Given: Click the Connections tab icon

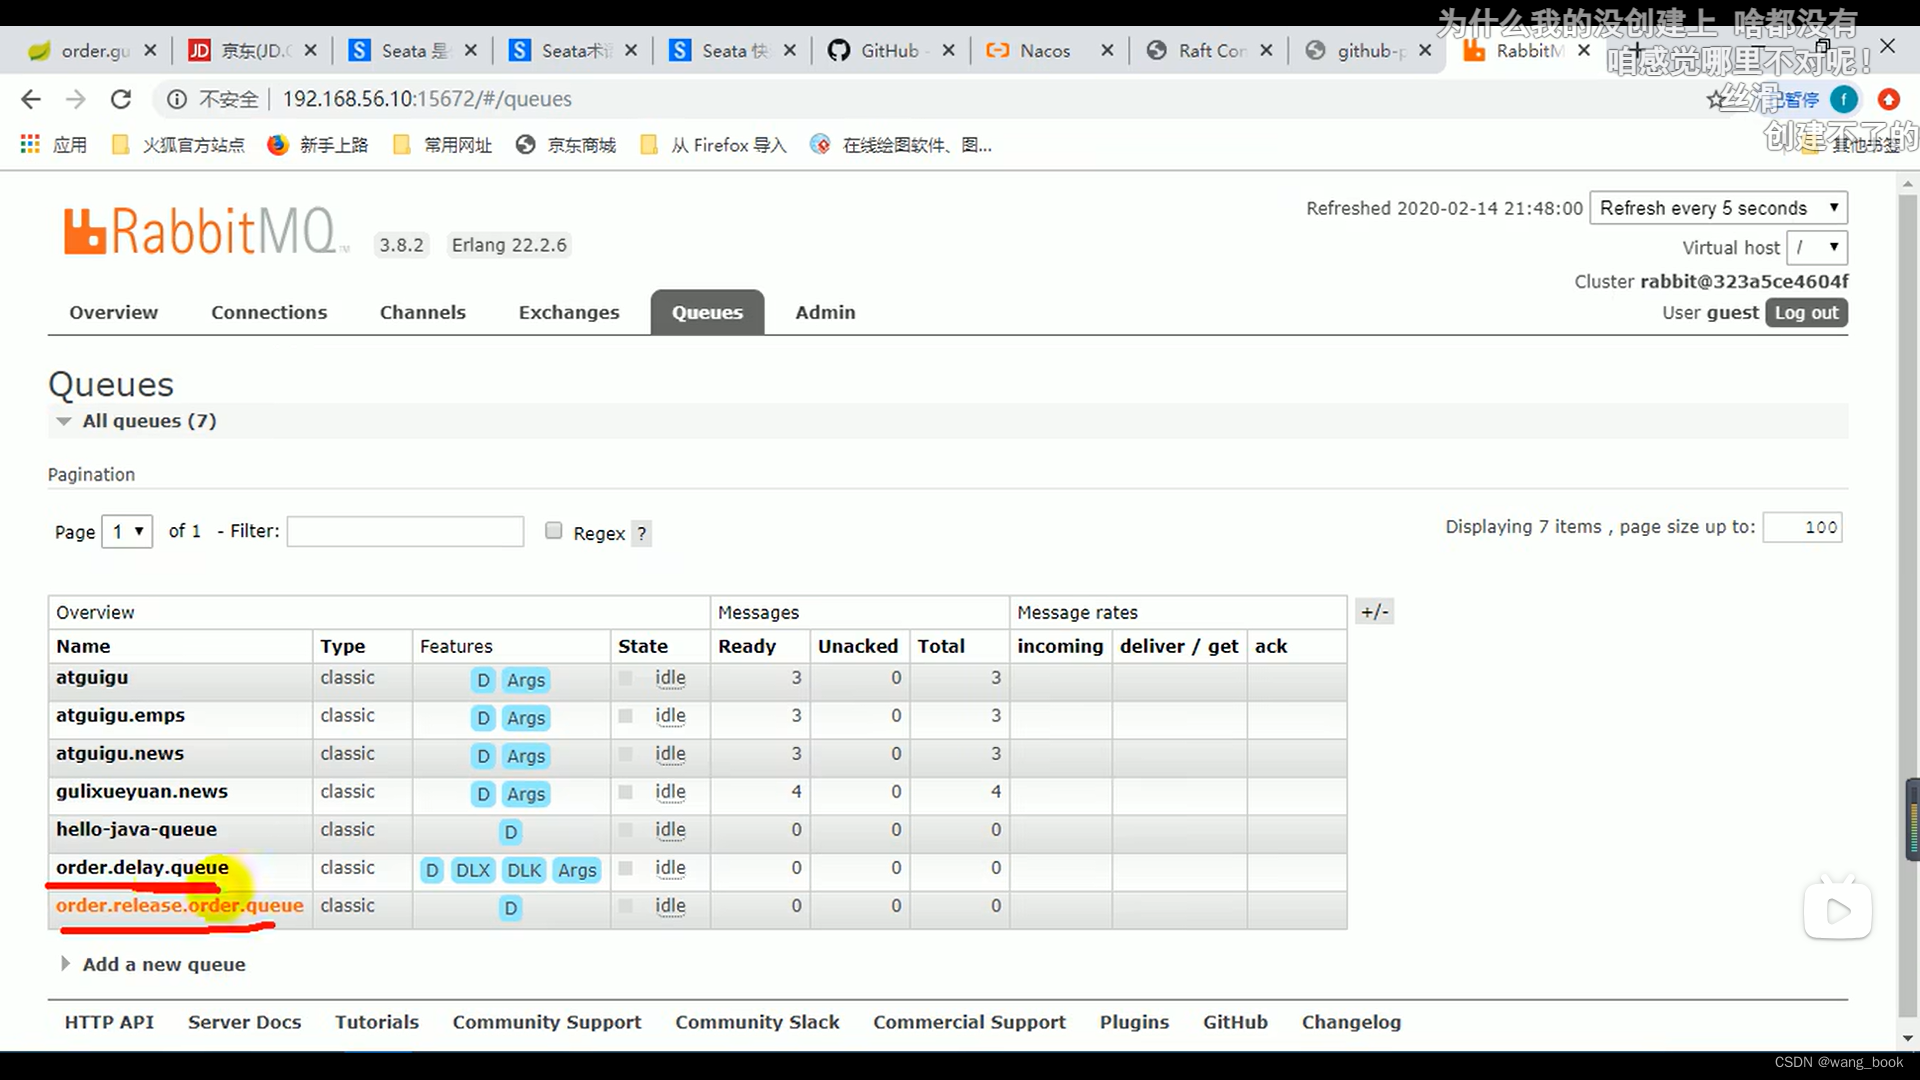Looking at the screenshot, I should pyautogui.click(x=269, y=311).
